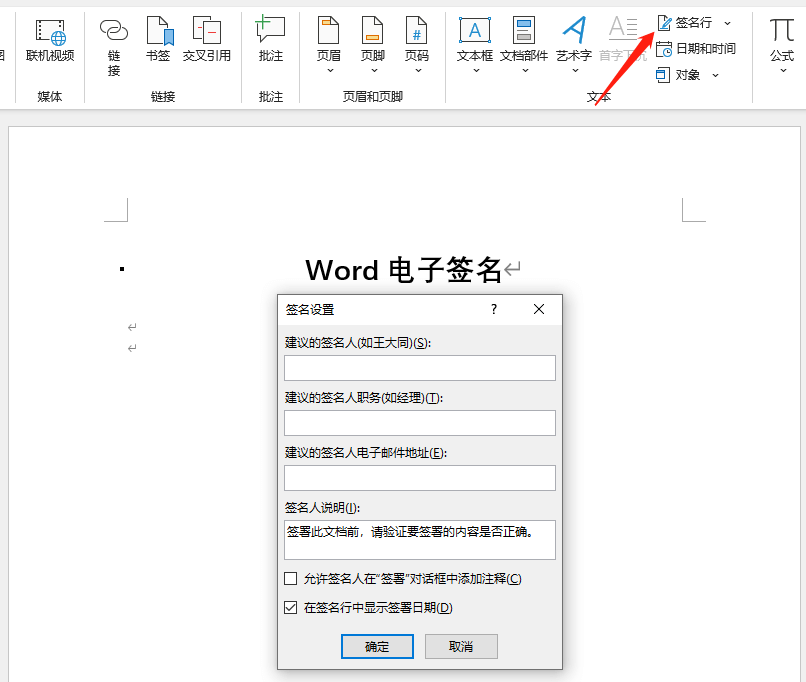Click the help question mark in dialog
This screenshot has height=682, width=806.
click(x=493, y=310)
